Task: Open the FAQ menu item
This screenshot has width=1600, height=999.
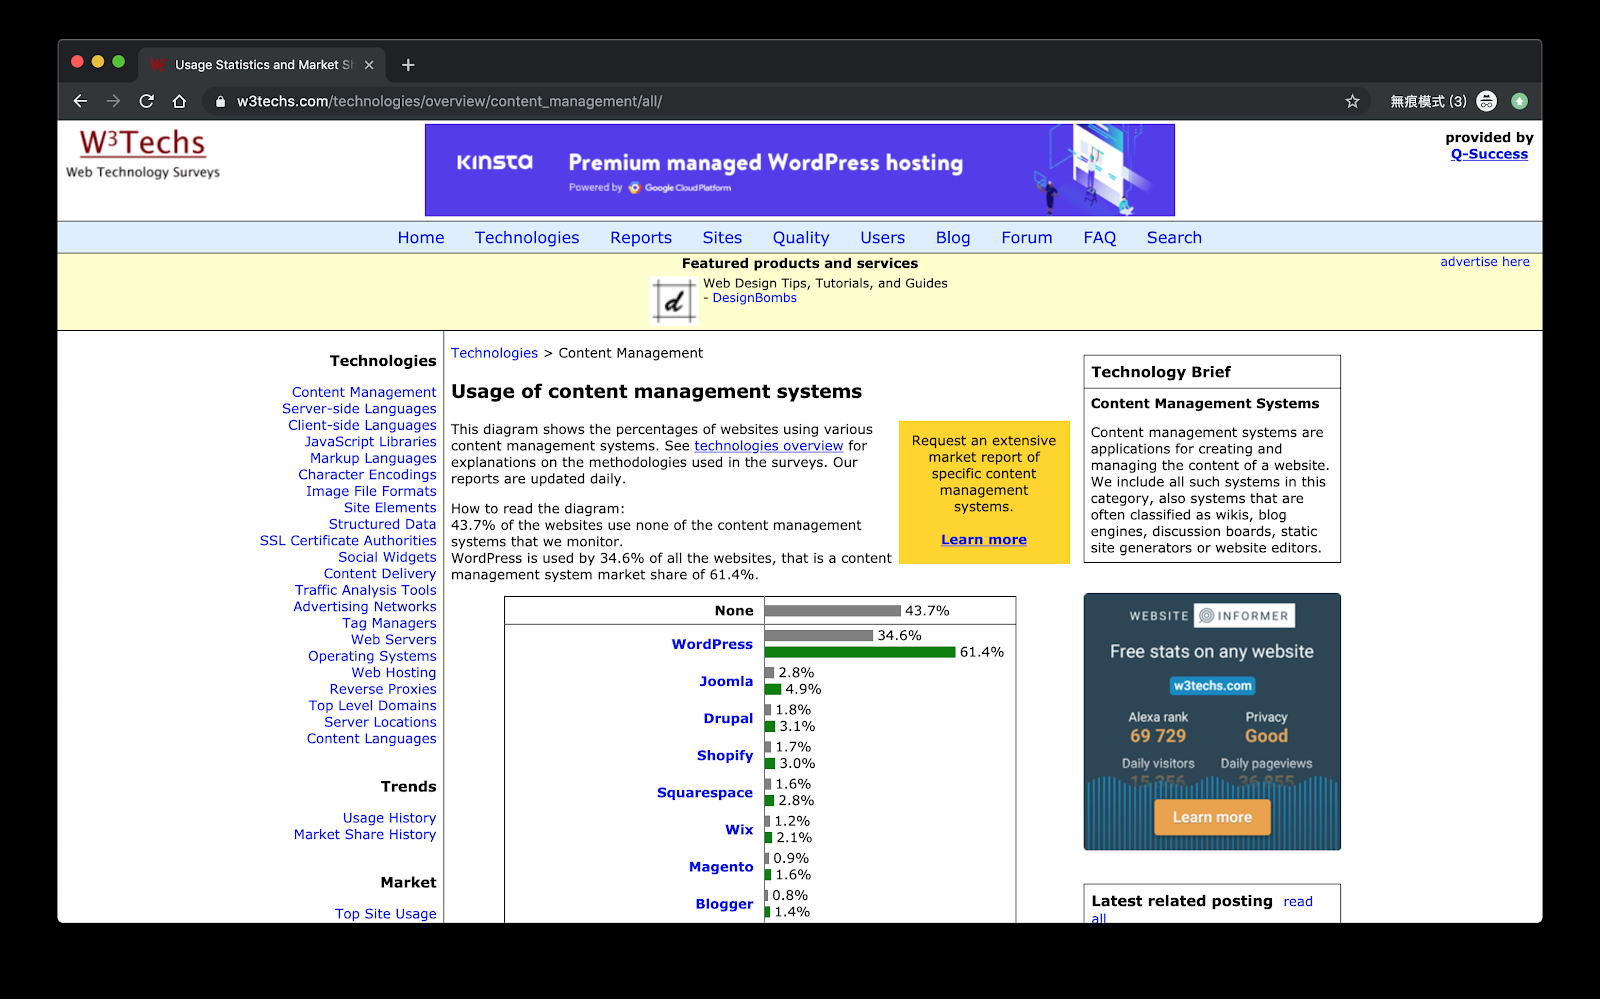Action: point(1100,238)
